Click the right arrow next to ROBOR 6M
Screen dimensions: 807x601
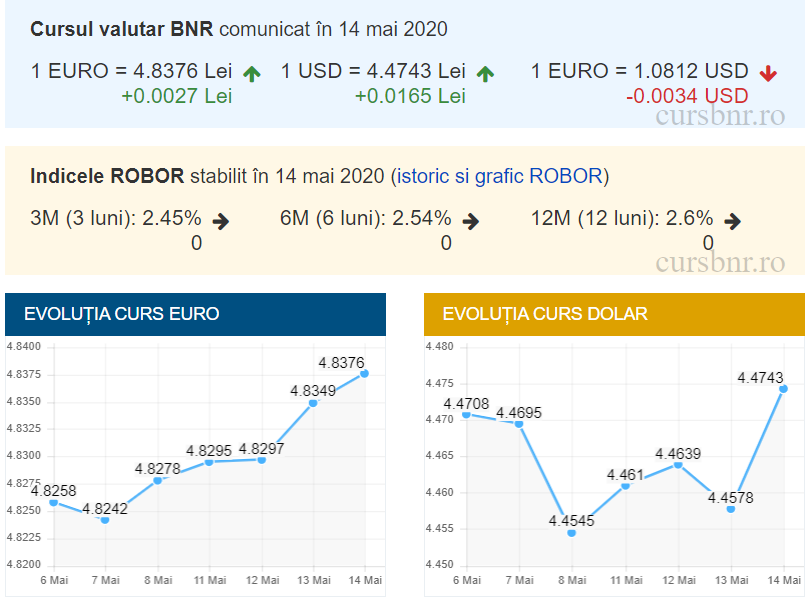(471, 221)
